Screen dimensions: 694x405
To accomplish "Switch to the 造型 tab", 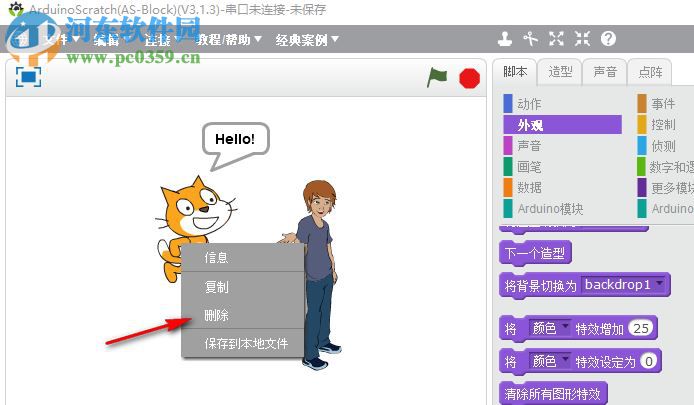I will 560,71.
